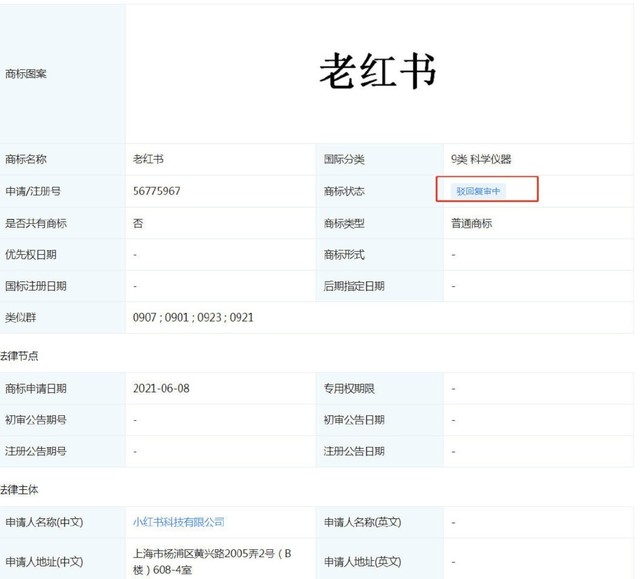
Task: Select application date 2021-06-08
Action: tap(161, 388)
